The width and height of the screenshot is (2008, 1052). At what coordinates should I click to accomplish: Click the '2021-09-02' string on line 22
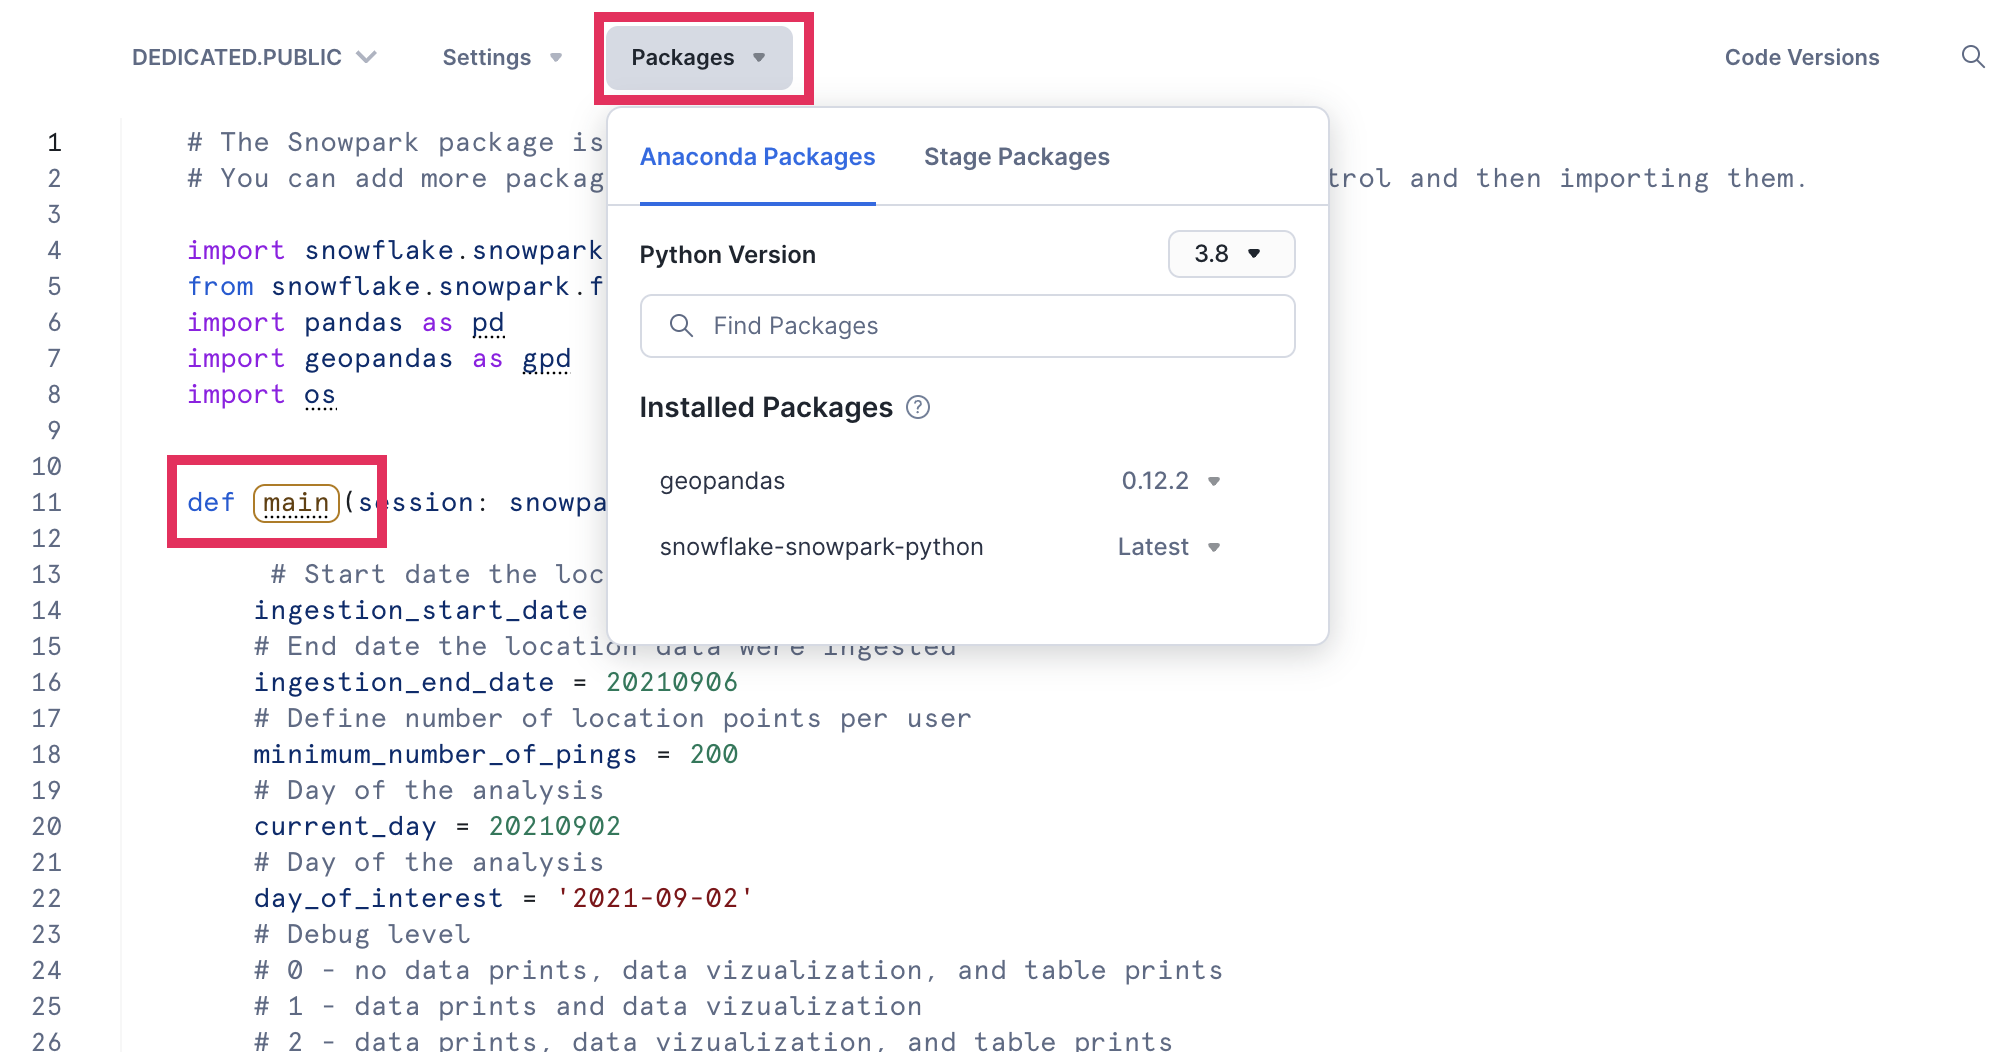tap(654, 899)
